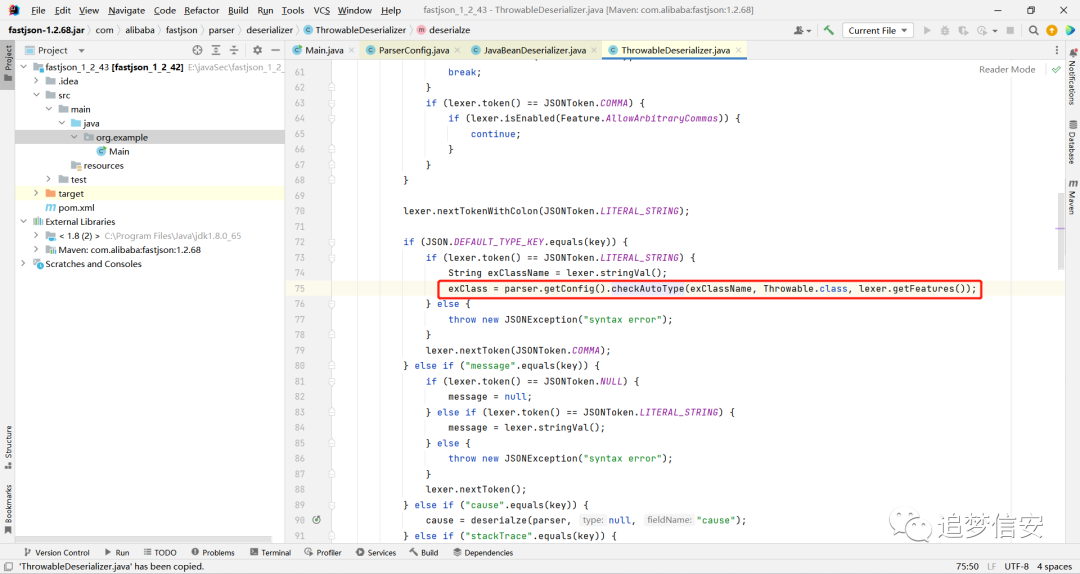The width and height of the screenshot is (1080, 574).
Task: Expand the target folder
Action: [37, 194]
